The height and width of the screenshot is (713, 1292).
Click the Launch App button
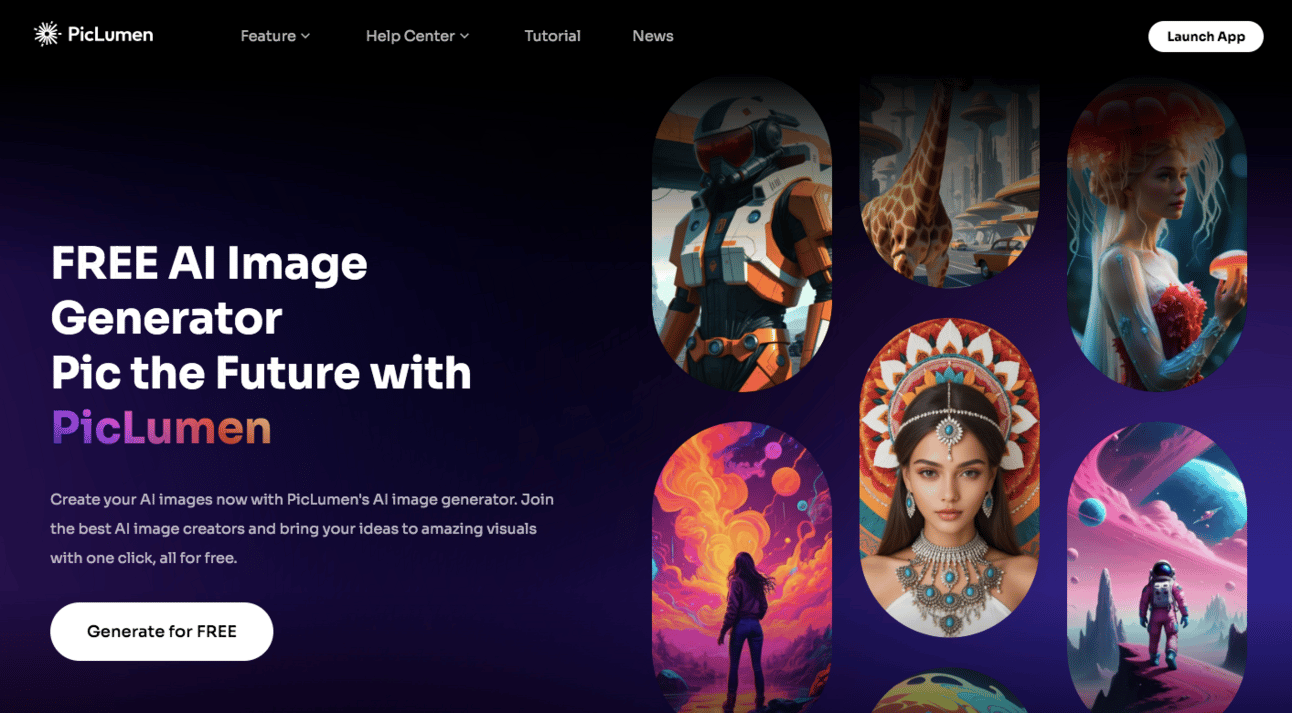(1205, 36)
